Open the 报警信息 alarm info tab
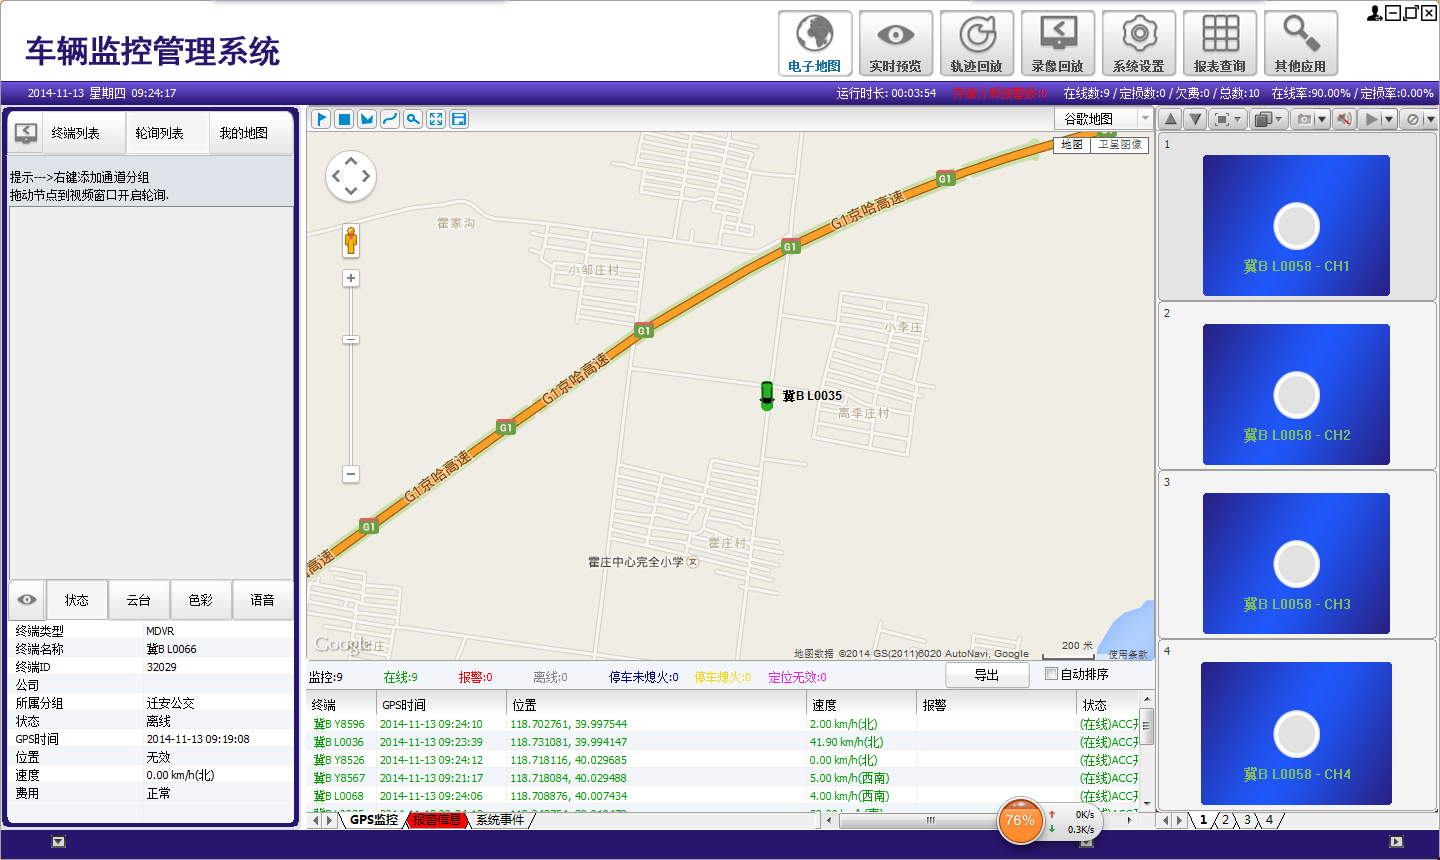The image size is (1440, 860). 438,820
